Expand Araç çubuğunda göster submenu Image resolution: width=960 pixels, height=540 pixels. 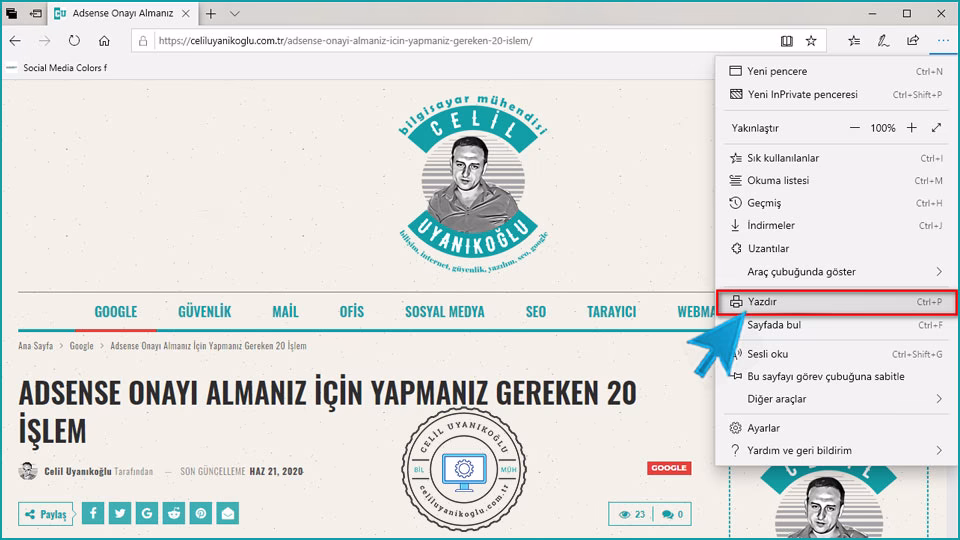[x=836, y=272]
